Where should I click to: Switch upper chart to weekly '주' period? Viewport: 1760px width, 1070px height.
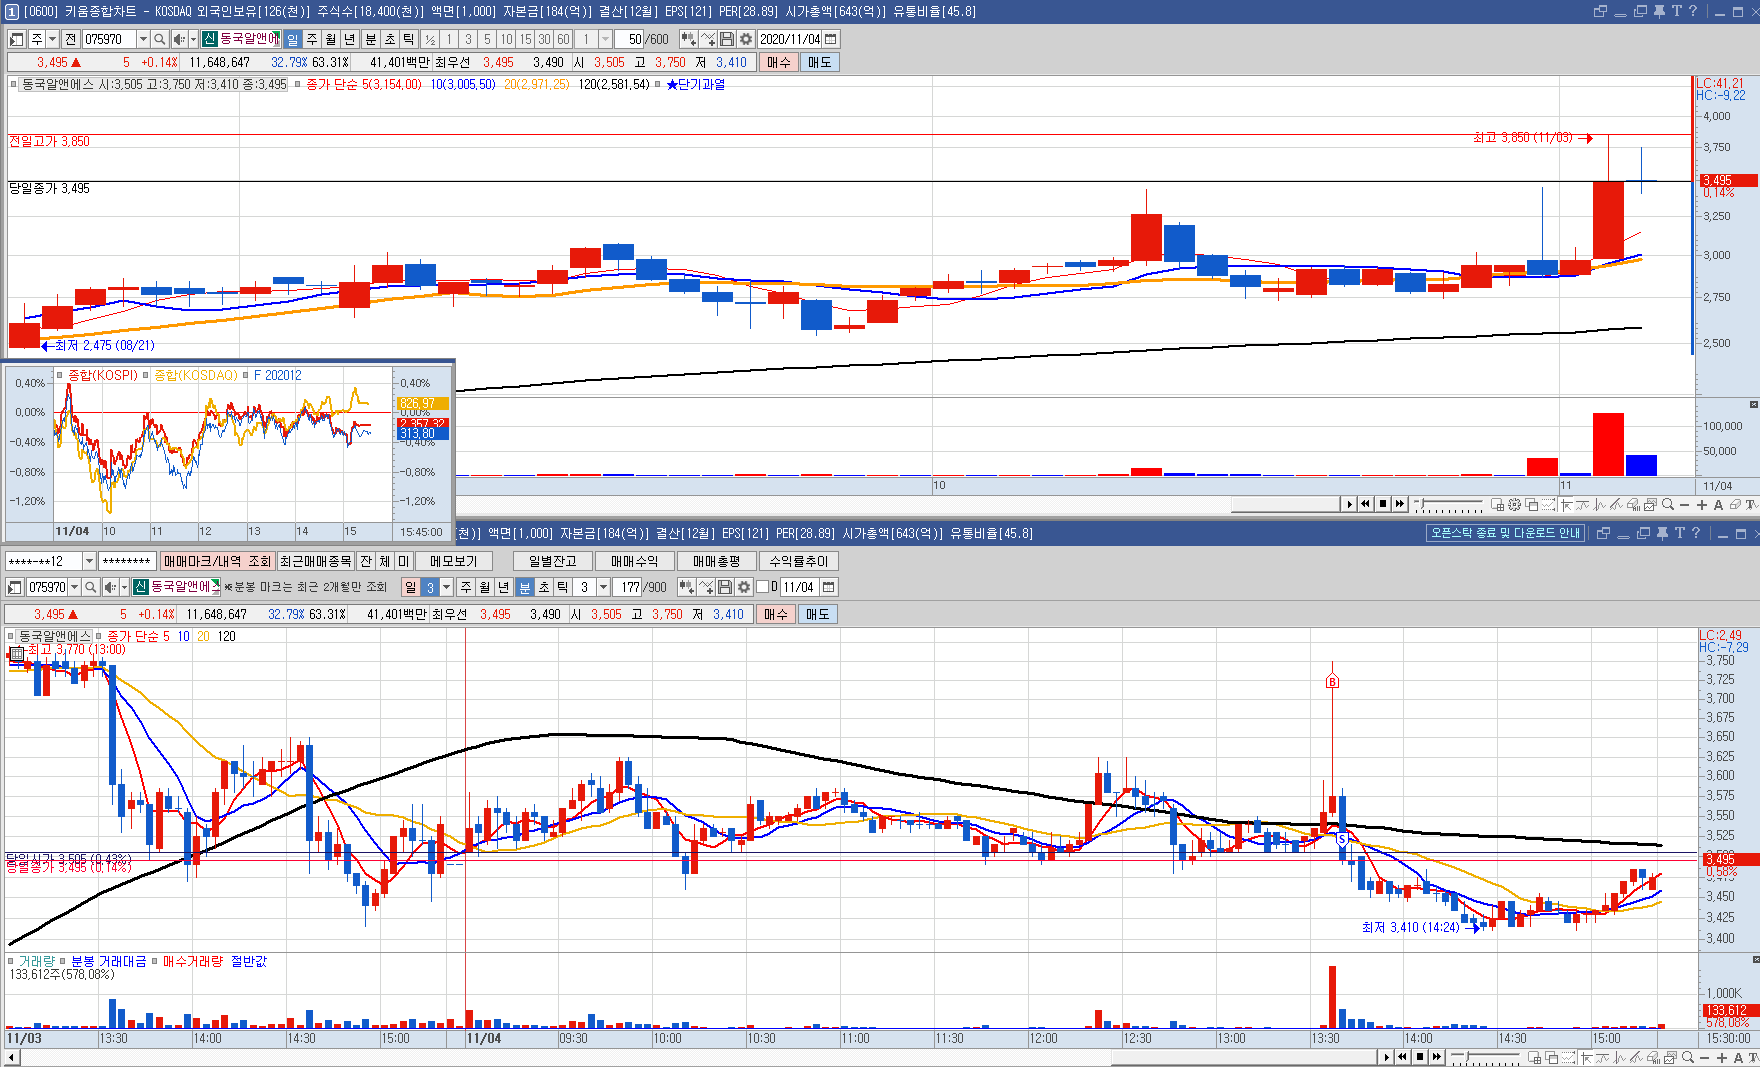click(312, 39)
